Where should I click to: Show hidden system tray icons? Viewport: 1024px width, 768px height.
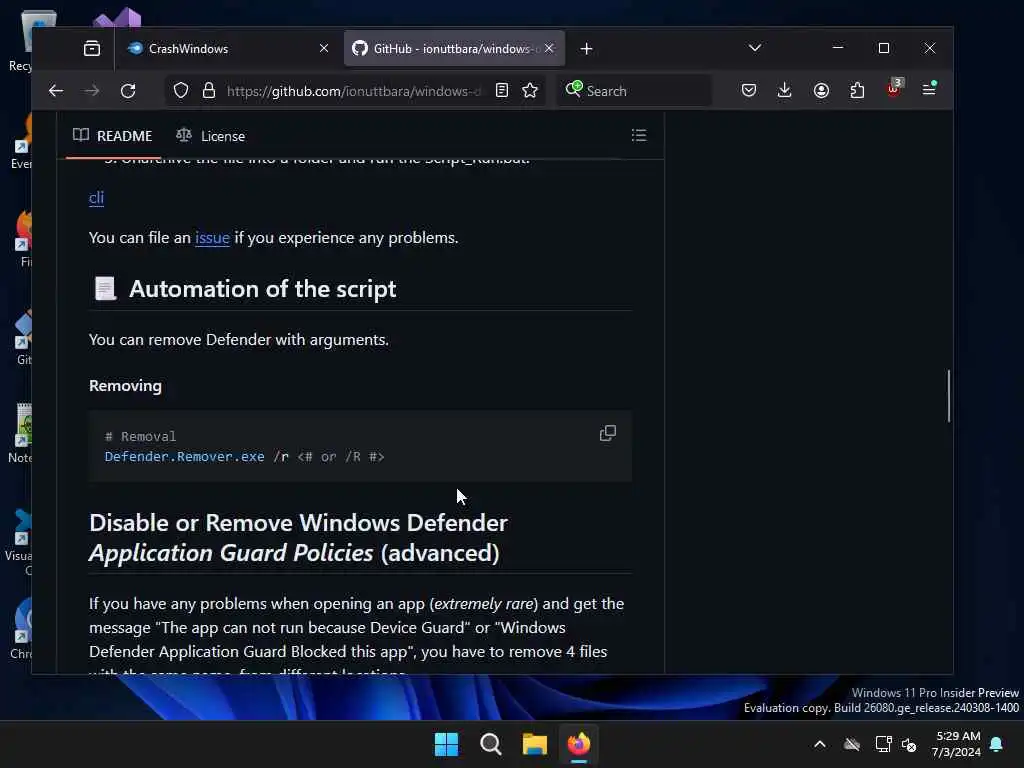[820, 744]
